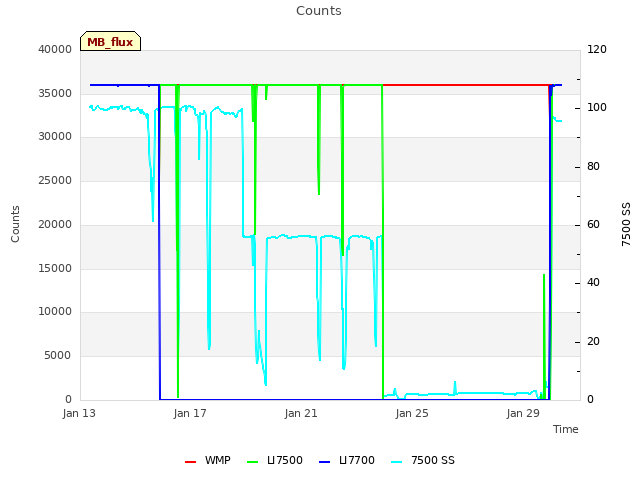Click the cyan 7500 SS legend marker
The image size is (640, 480).
point(396,462)
